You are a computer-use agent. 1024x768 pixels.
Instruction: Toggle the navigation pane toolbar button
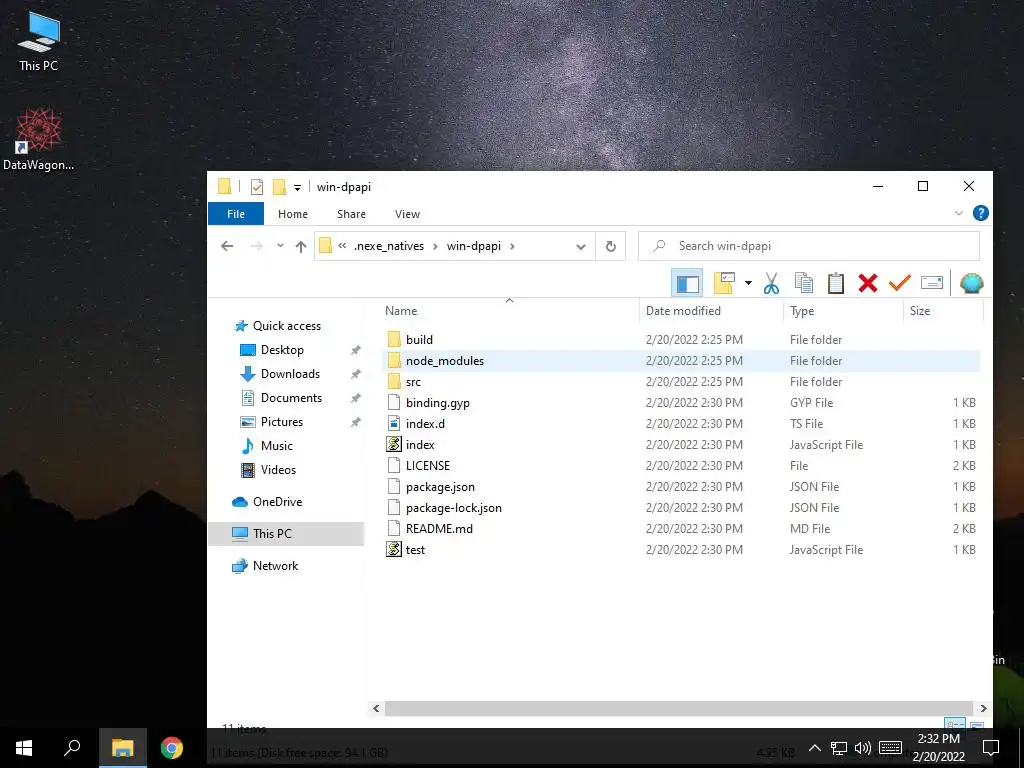(687, 283)
